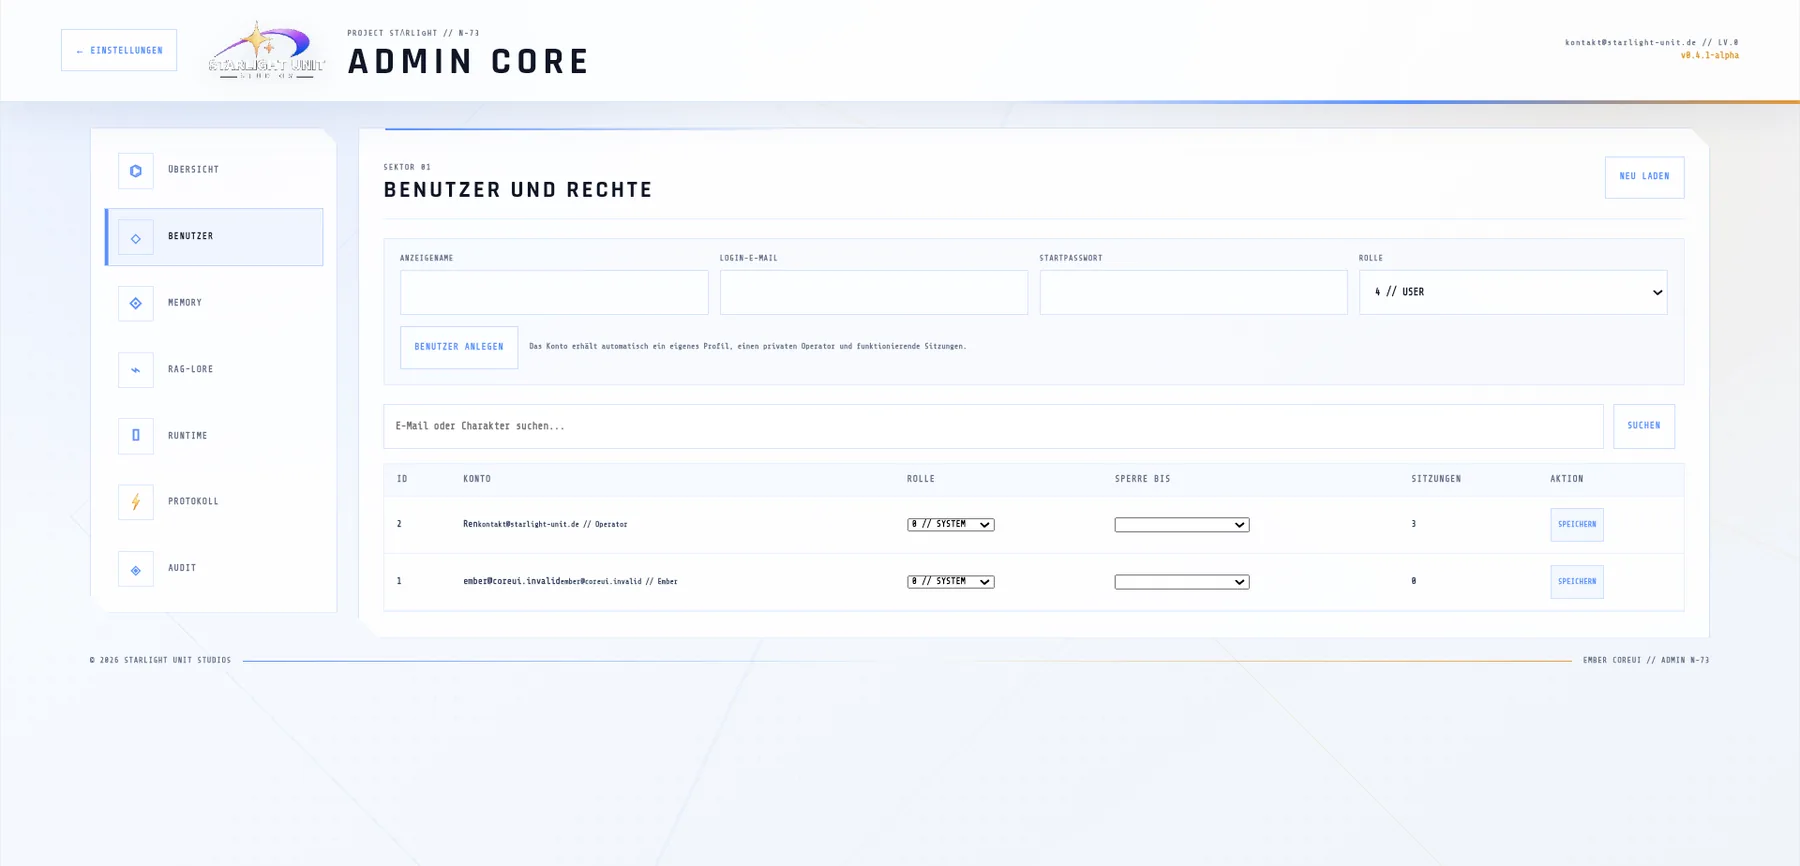The width and height of the screenshot is (1800, 866).
Task: Click the version label 'v0.4.1-alpha'
Action: pyautogui.click(x=1710, y=56)
